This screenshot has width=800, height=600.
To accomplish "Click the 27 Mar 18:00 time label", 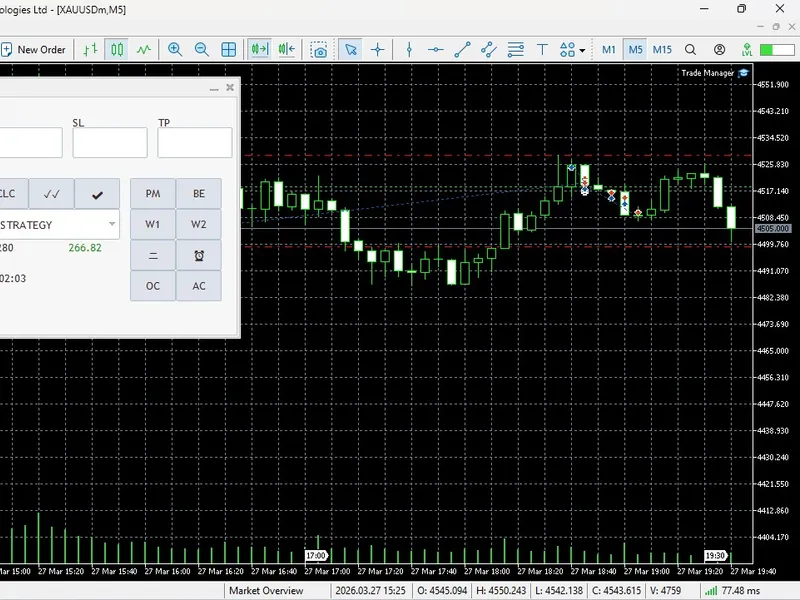I will click(x=487, y=571).
